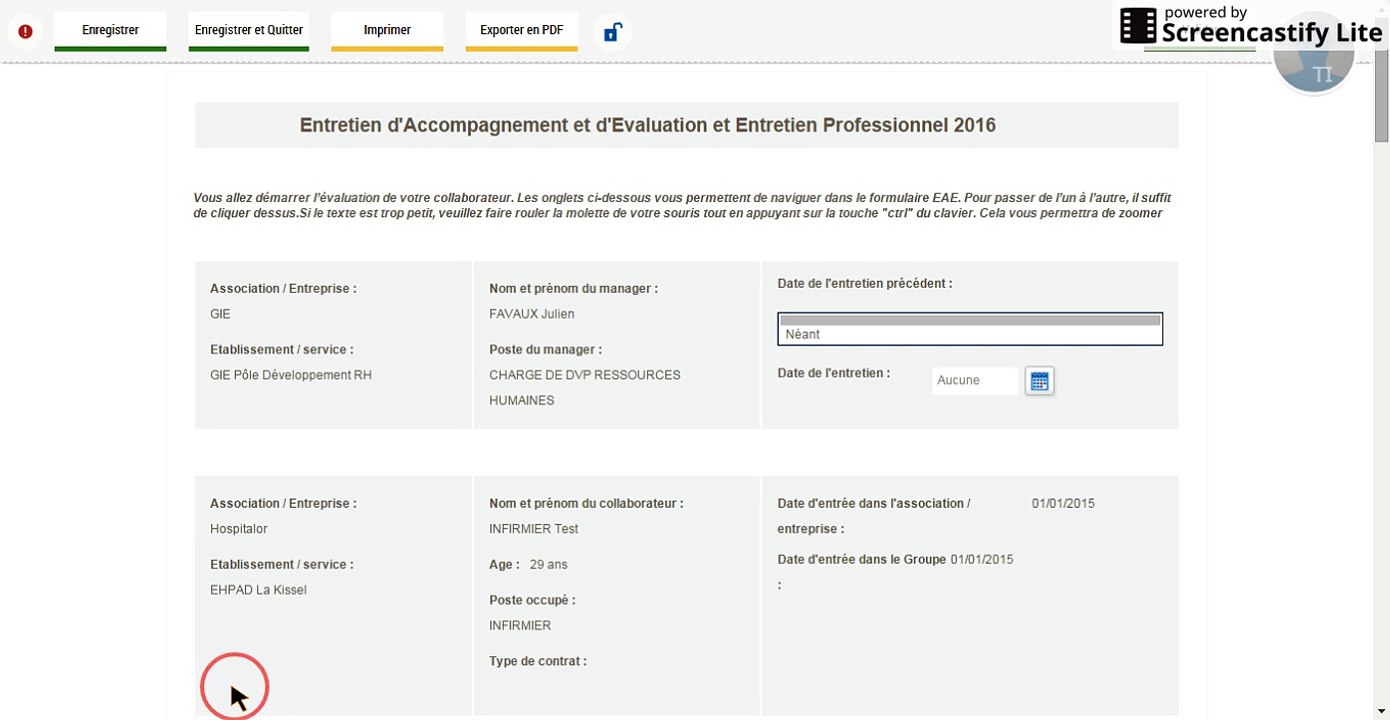
Task: Click the Date de l'entretien précédent label
Action: coord(865,284)
